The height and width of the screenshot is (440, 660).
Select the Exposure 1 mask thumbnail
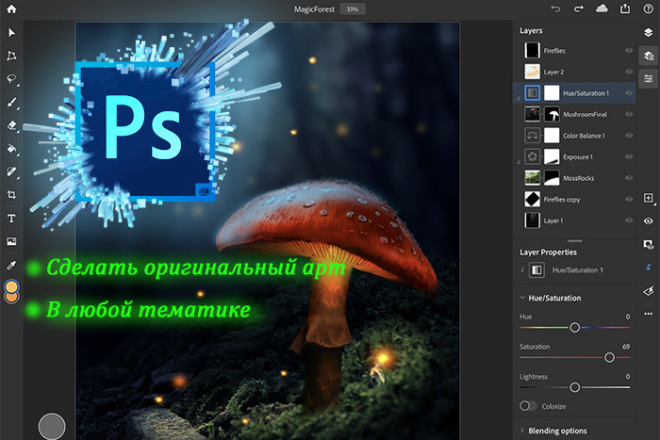[x=552, y=157]
